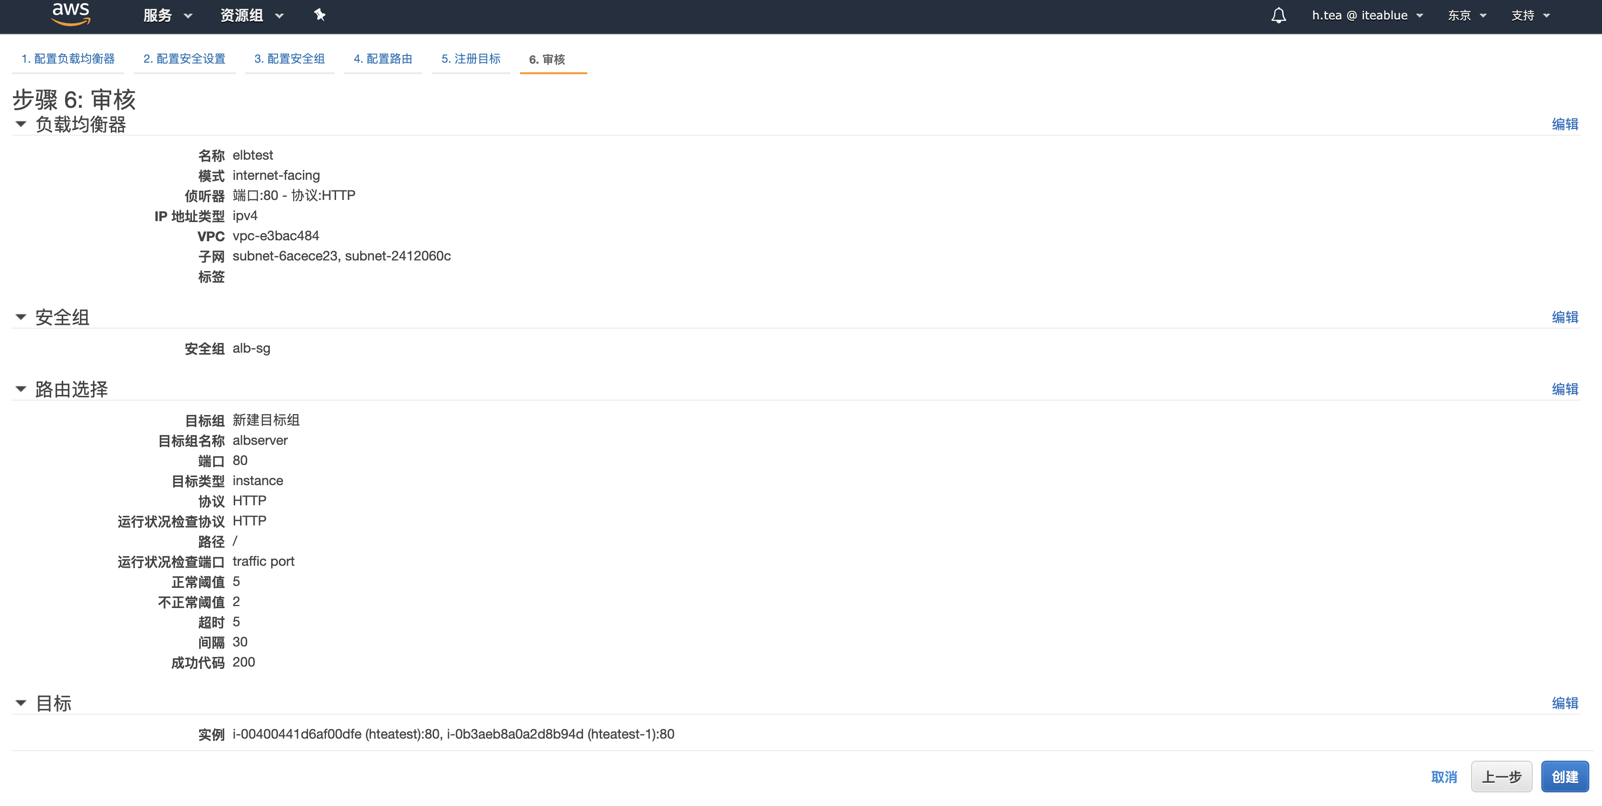Open the 资源组 resource groups dropdown
Image resolution: width=1602 pixels, height=806 pixels.
tap(251, 16)
